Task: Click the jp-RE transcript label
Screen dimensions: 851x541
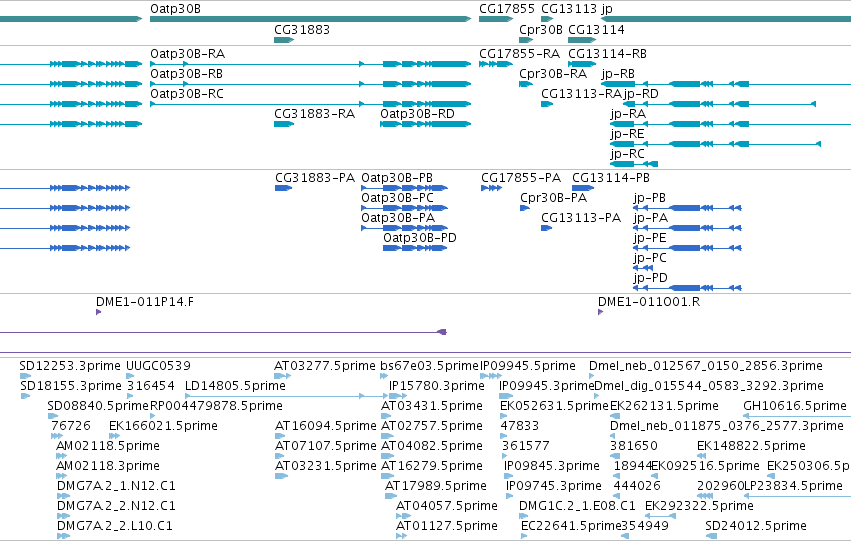Action: [x=627, y=134]
